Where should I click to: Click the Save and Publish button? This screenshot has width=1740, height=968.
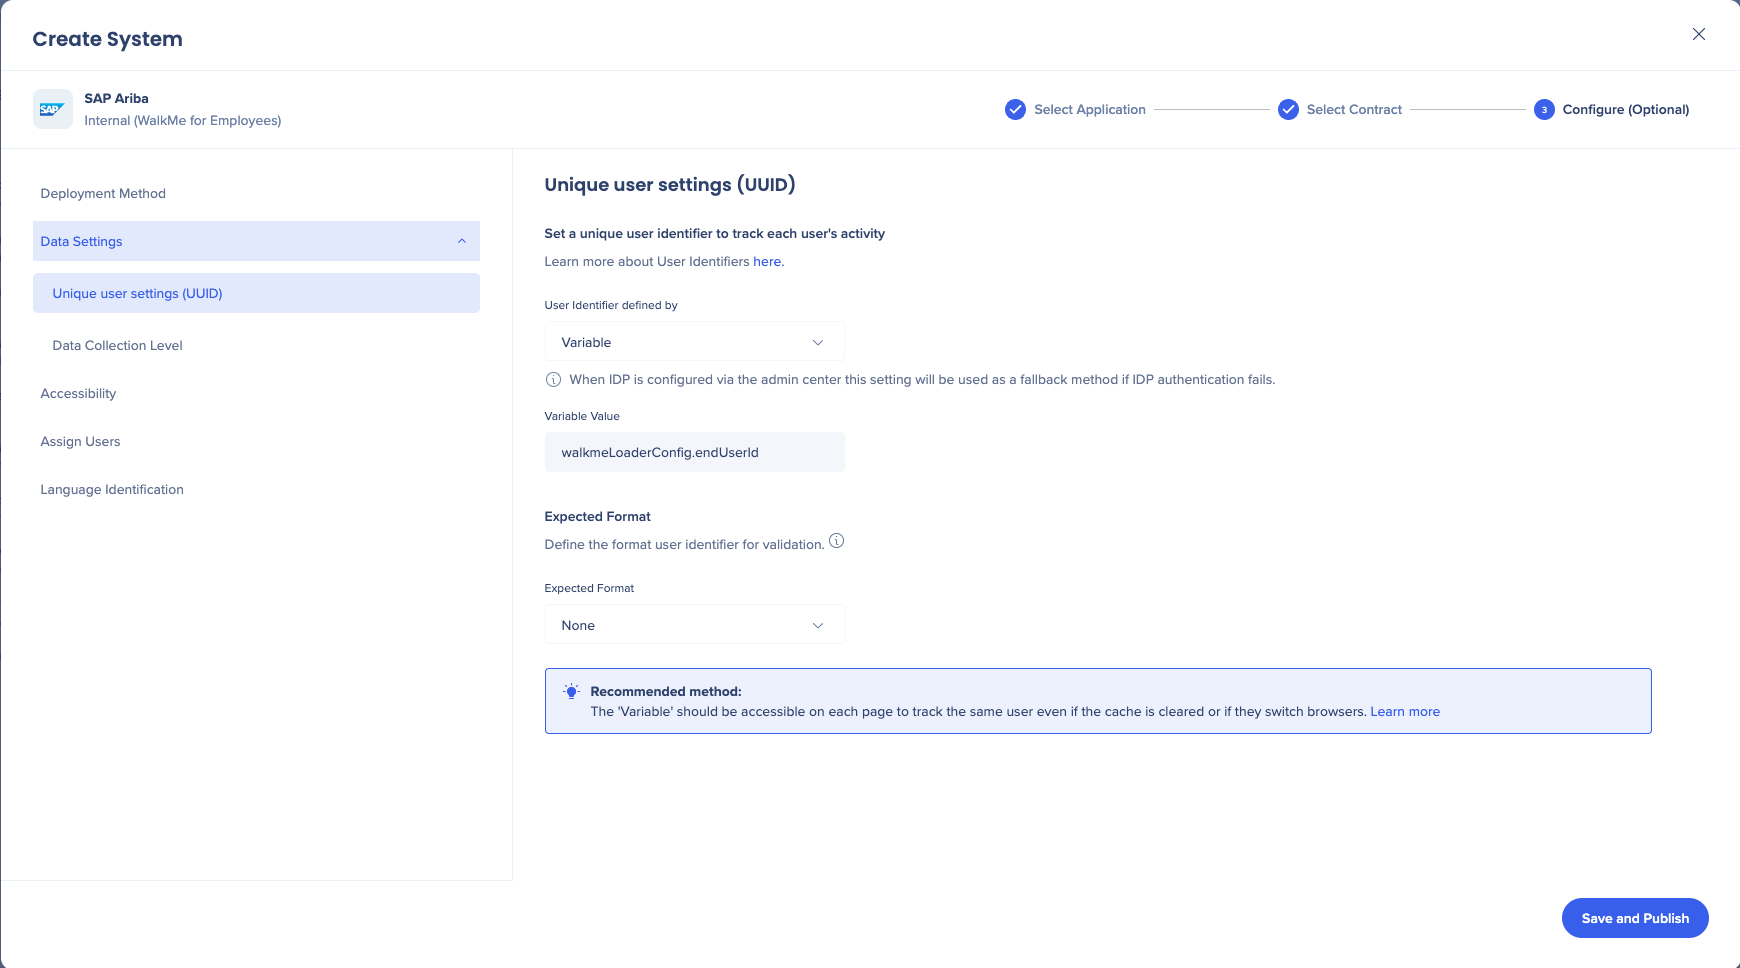[x=1634, y=918]
